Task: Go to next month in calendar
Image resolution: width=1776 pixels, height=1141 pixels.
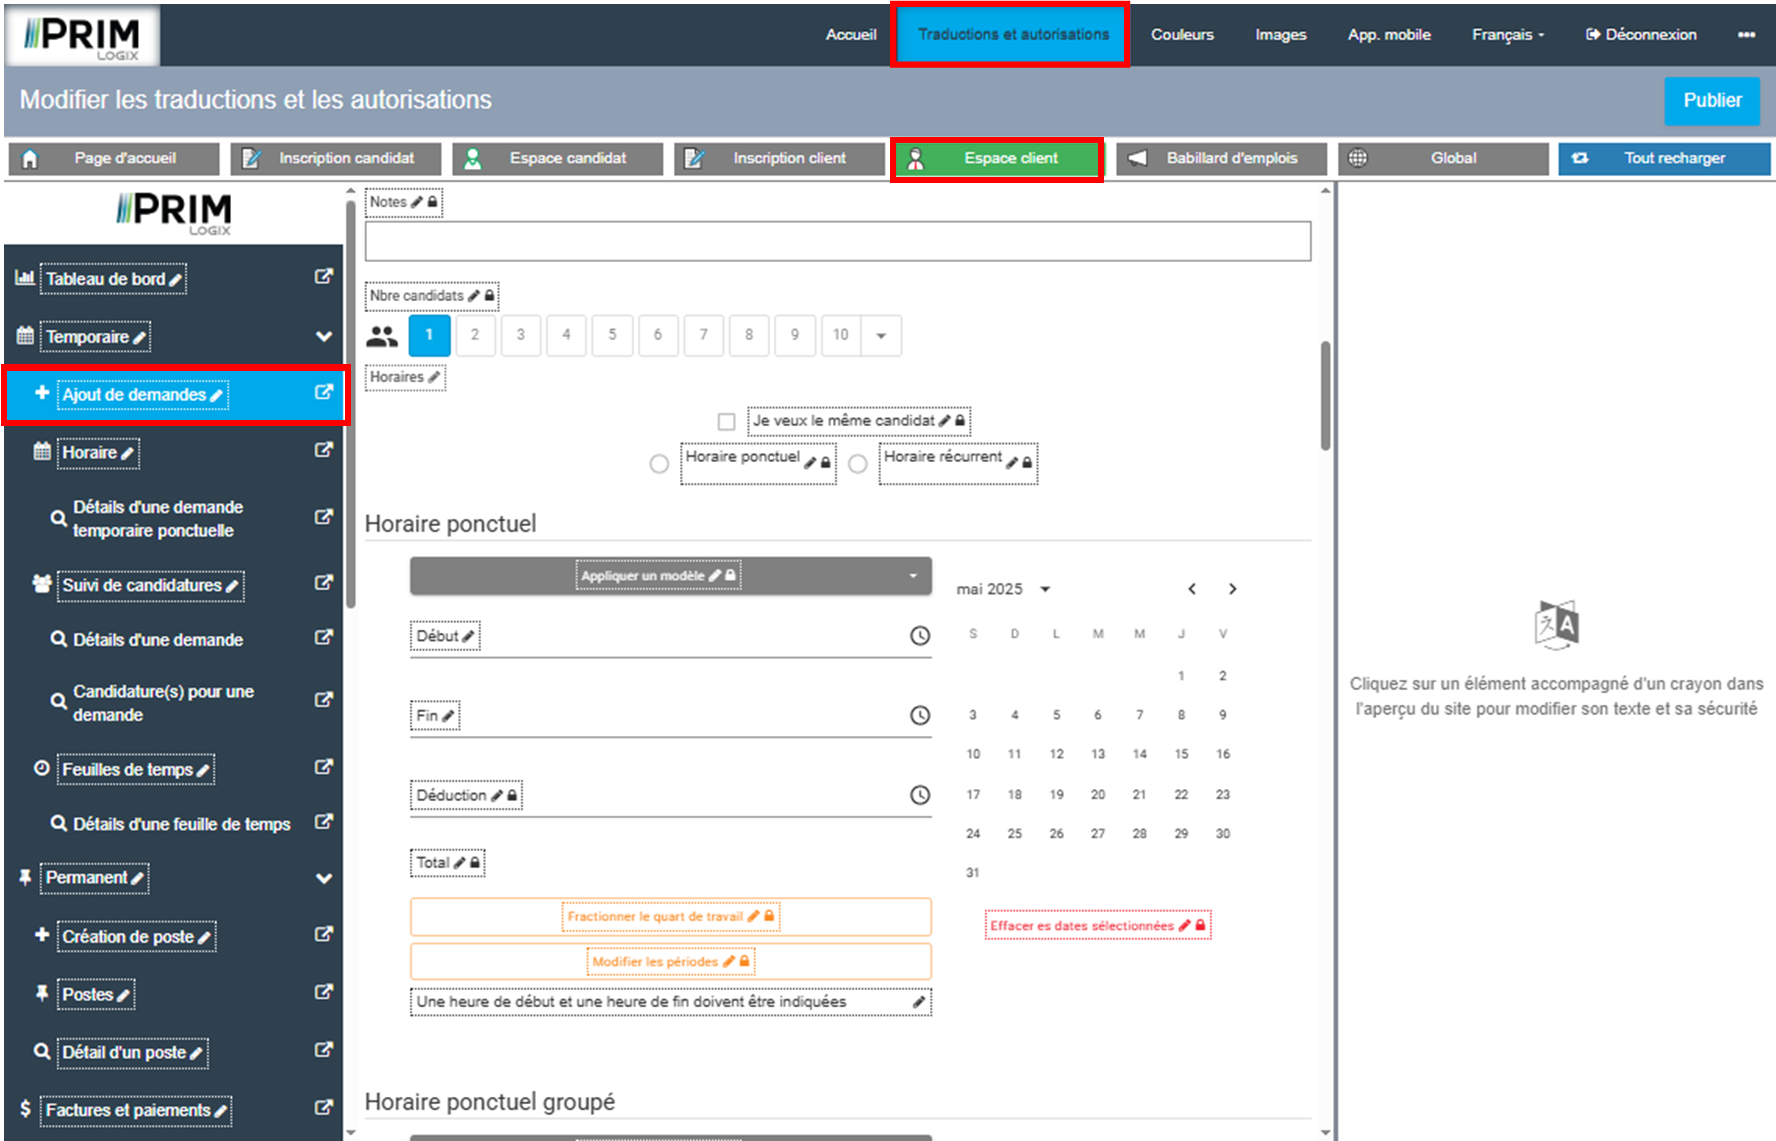Action: pyautogui.click(x=1232, y=589)
